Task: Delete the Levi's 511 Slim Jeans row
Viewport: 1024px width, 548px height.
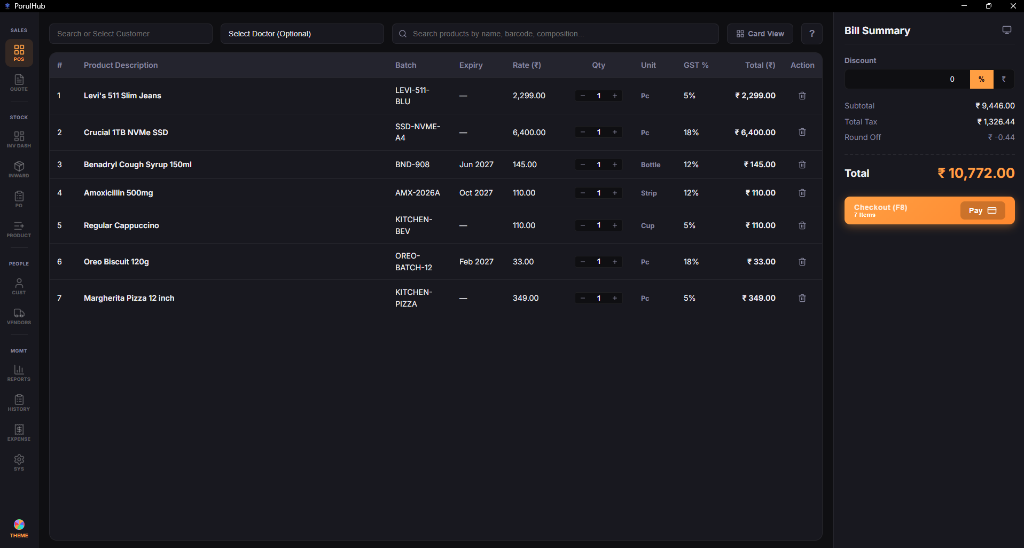Action: 802,95
